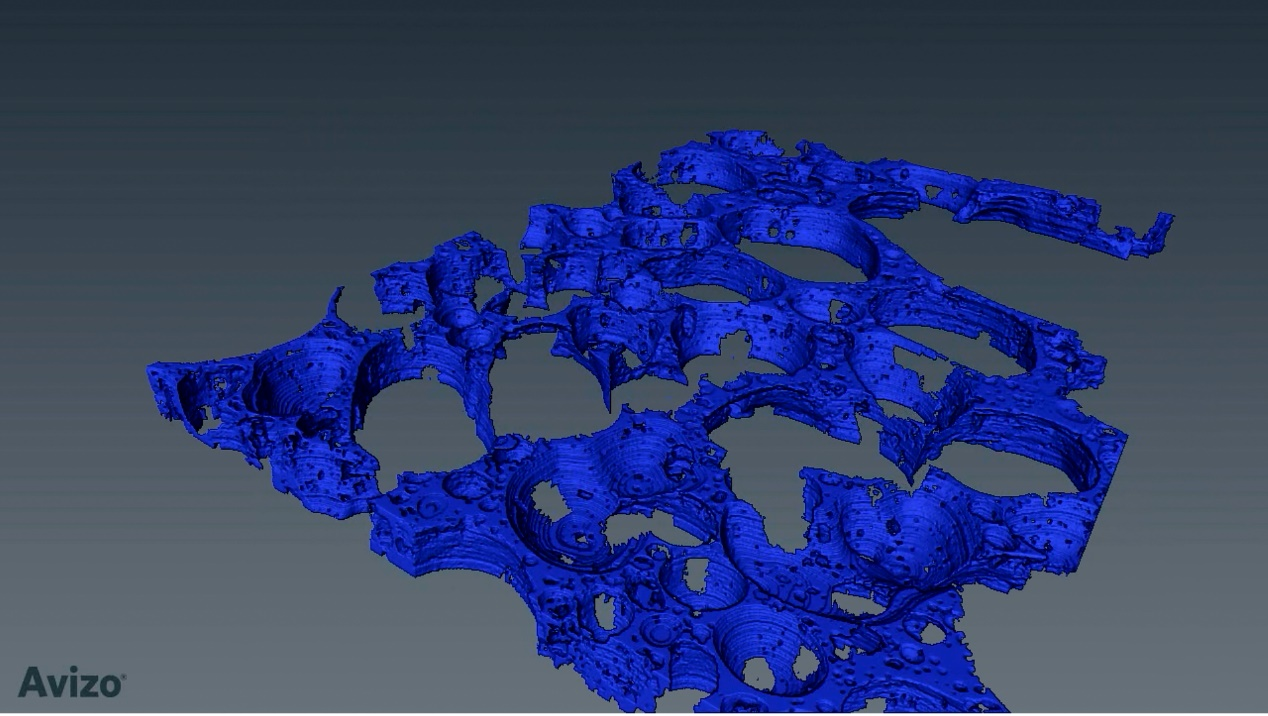
Task: Click the Avizo logo watermark
Action: 71,683
